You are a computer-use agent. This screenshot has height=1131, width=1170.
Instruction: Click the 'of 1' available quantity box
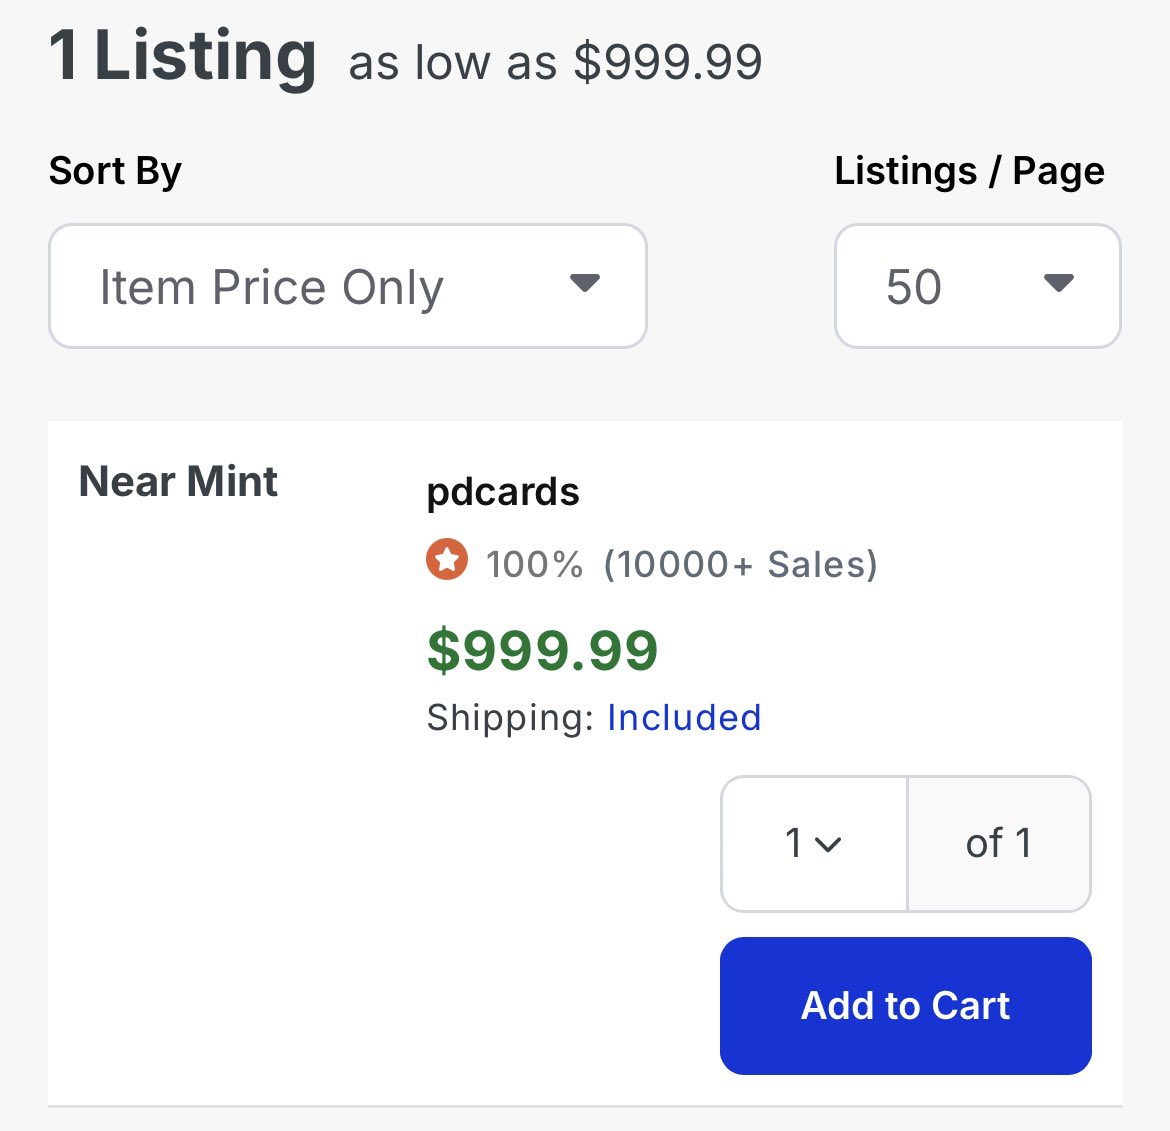pos(998,844)
